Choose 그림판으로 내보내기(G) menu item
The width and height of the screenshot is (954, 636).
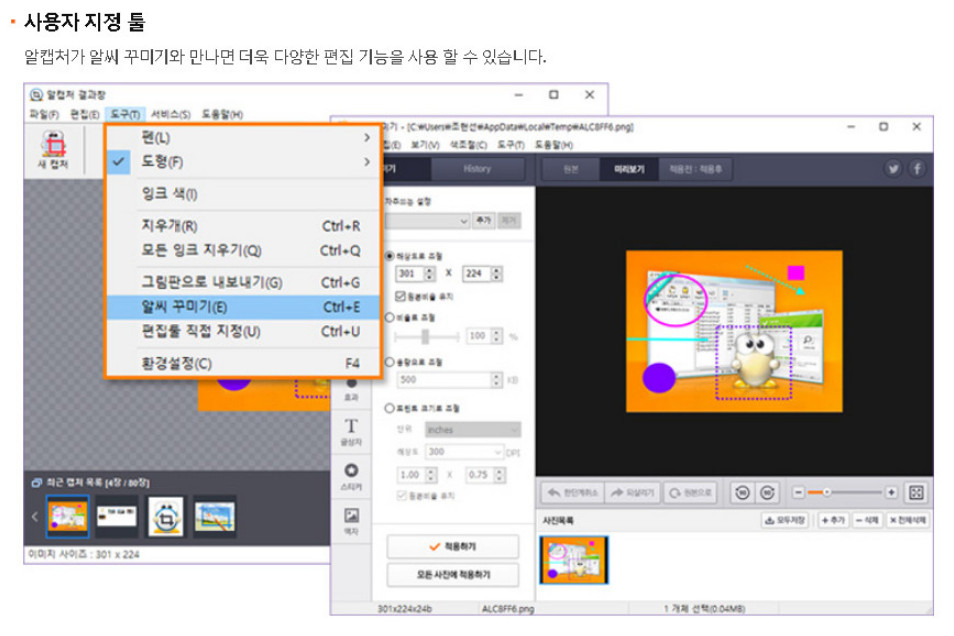243,282
